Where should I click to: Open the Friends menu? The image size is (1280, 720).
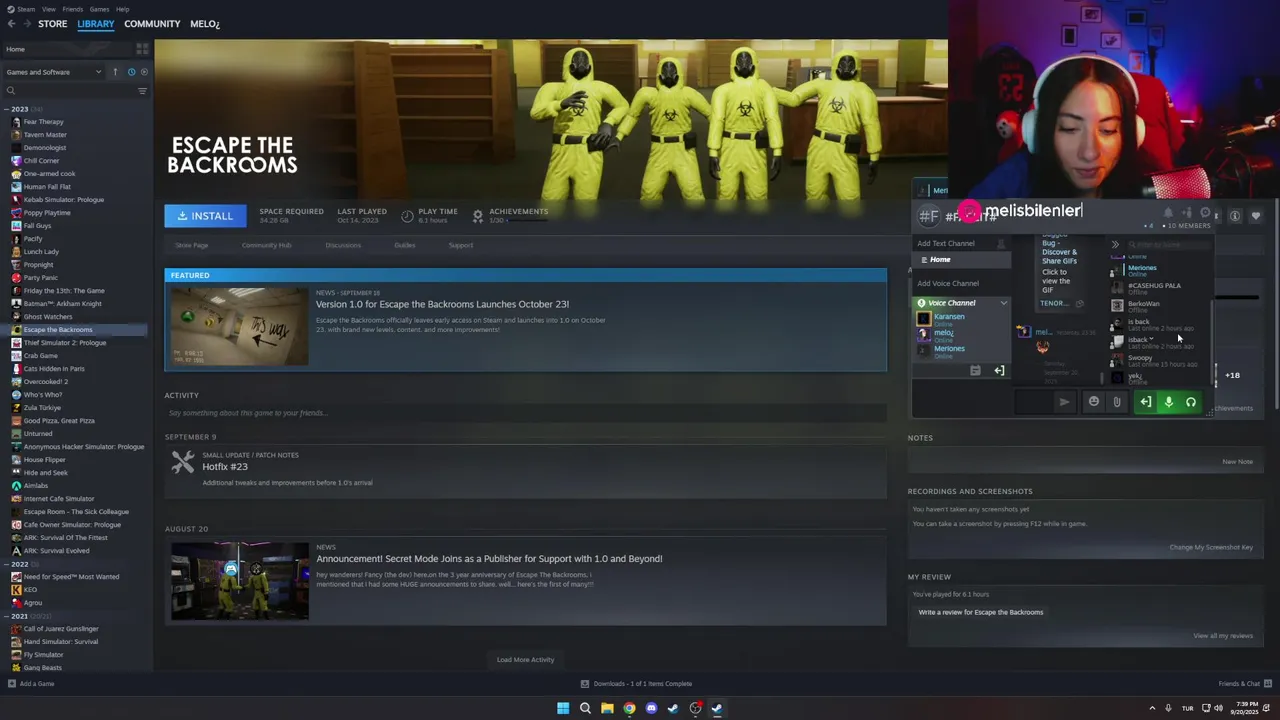click(72, 9)
